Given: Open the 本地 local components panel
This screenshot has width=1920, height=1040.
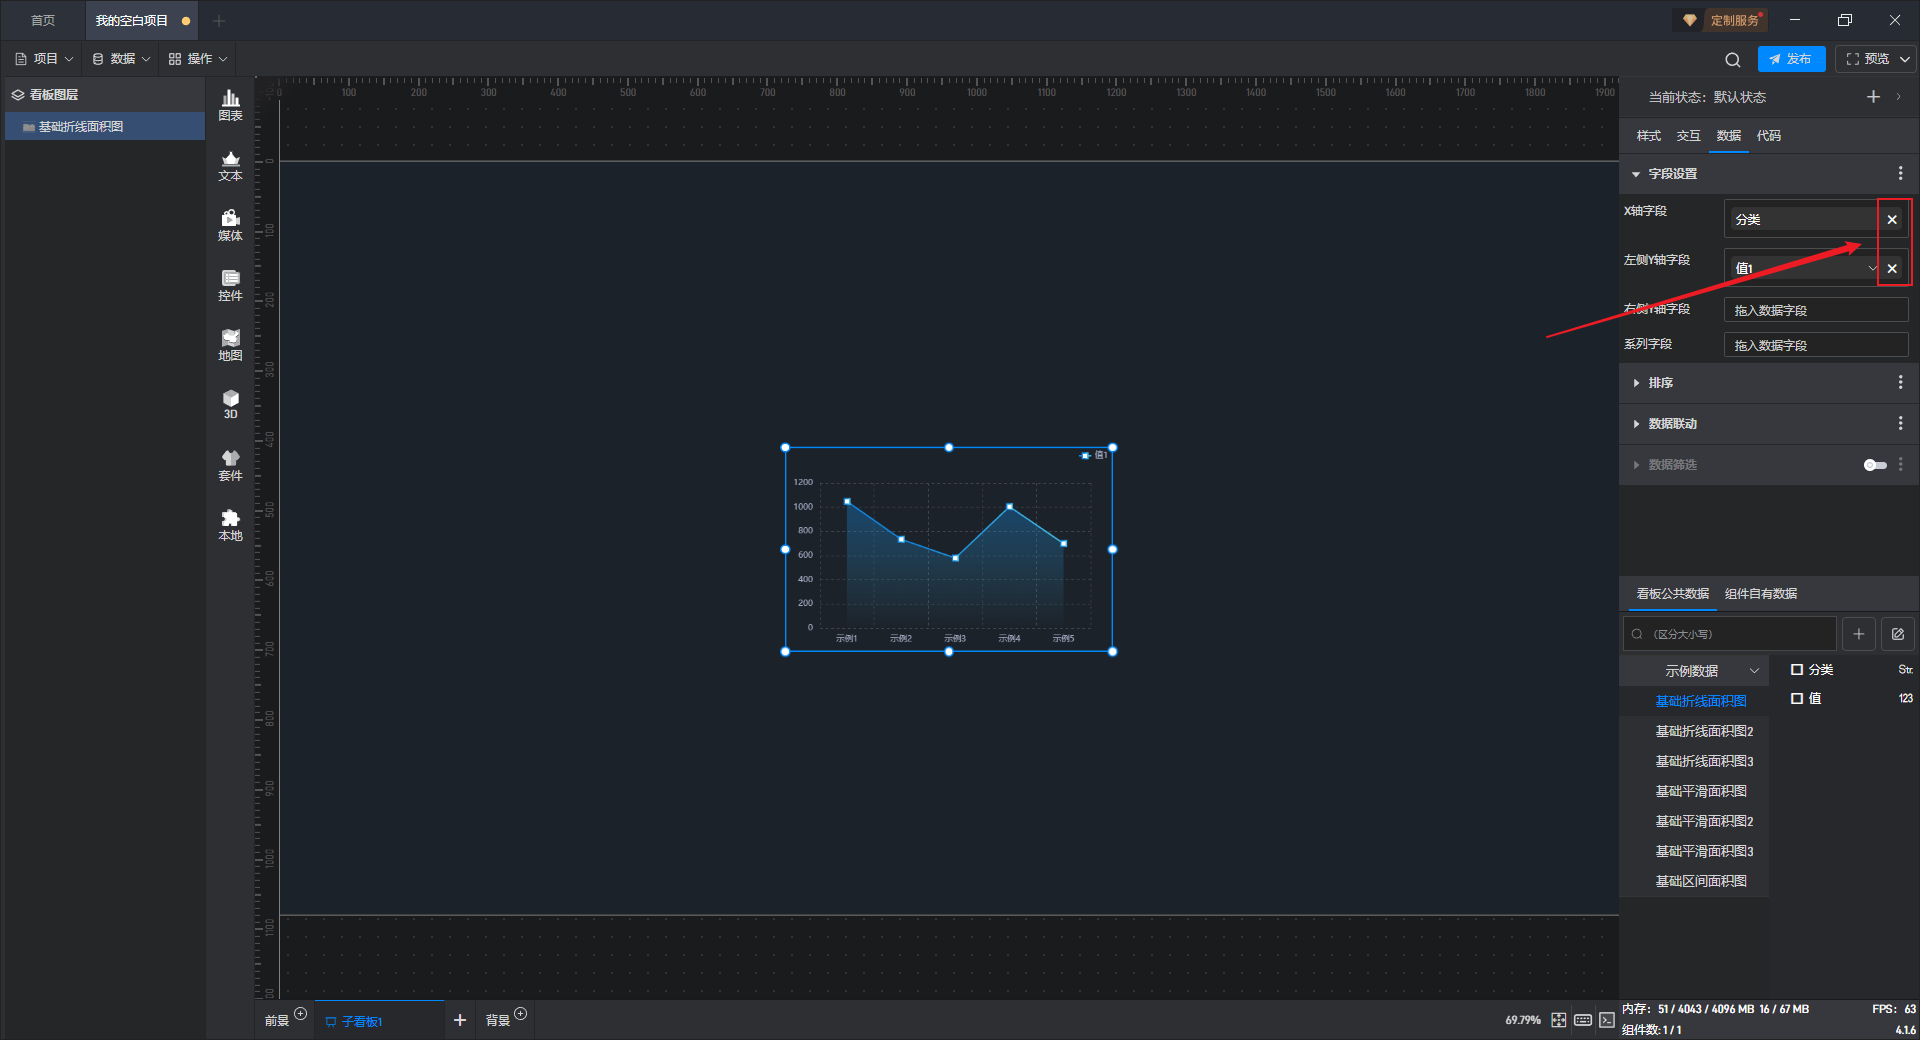Looking at the screenshot, I should 230,525.
